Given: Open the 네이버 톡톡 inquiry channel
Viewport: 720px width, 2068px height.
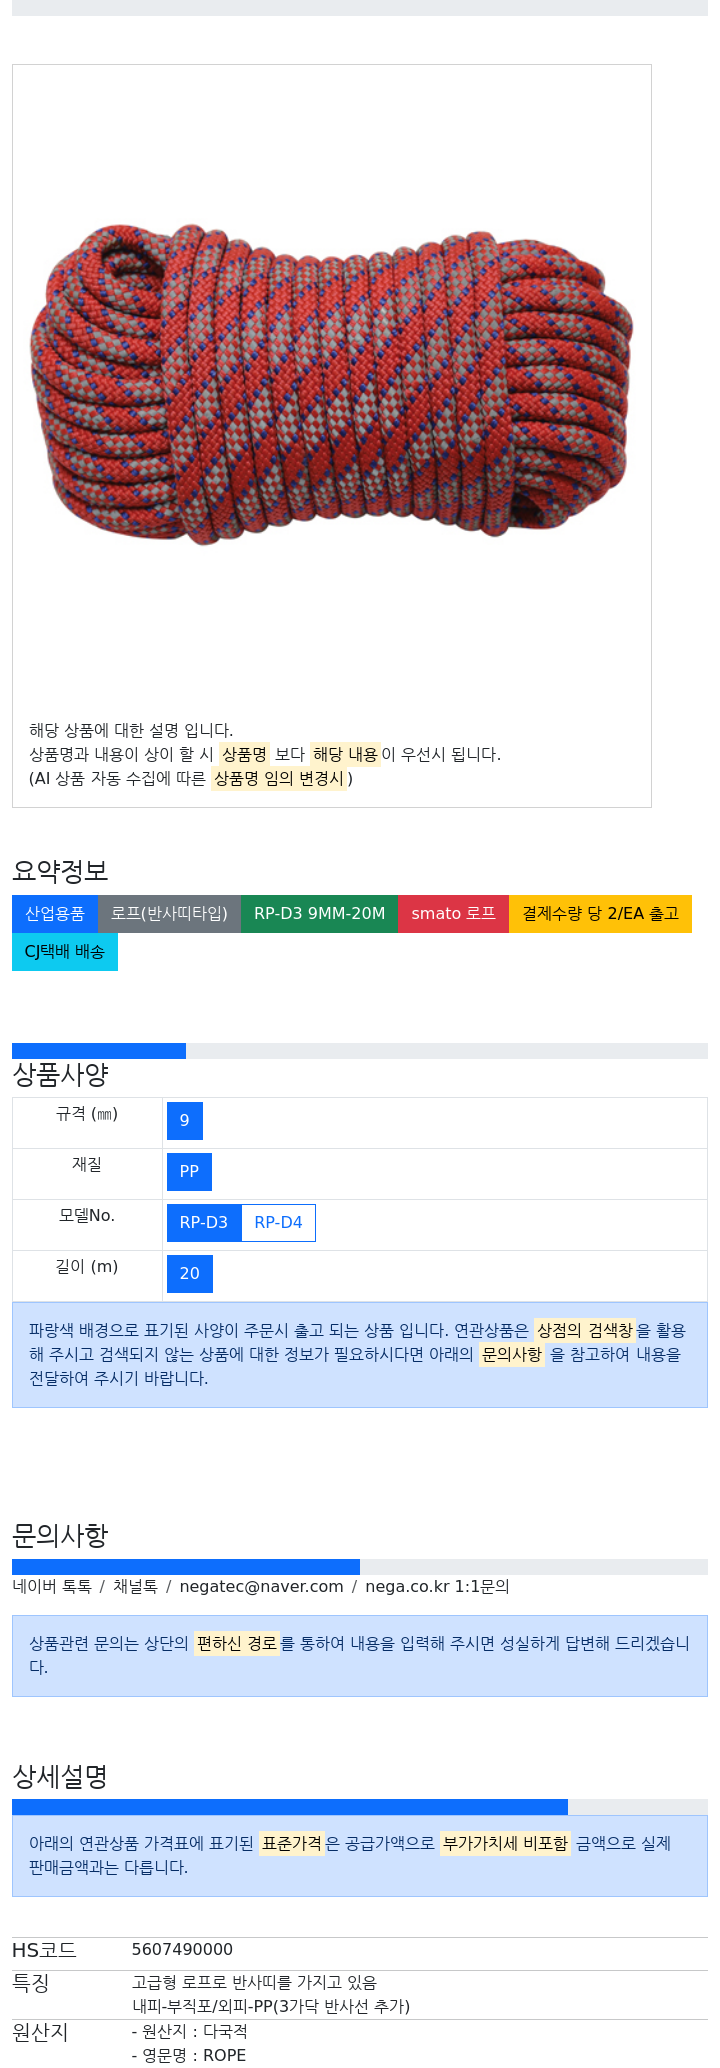Looking at the screenshot, I should point(52,1587).
